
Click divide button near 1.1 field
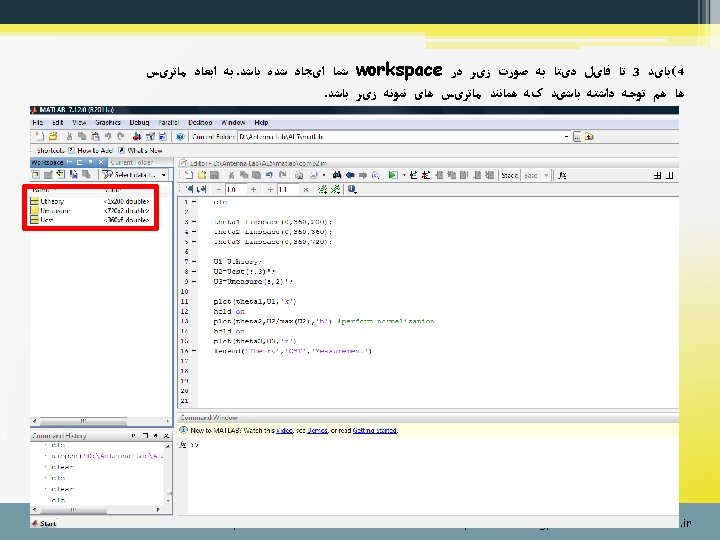(x=270, y=189)
